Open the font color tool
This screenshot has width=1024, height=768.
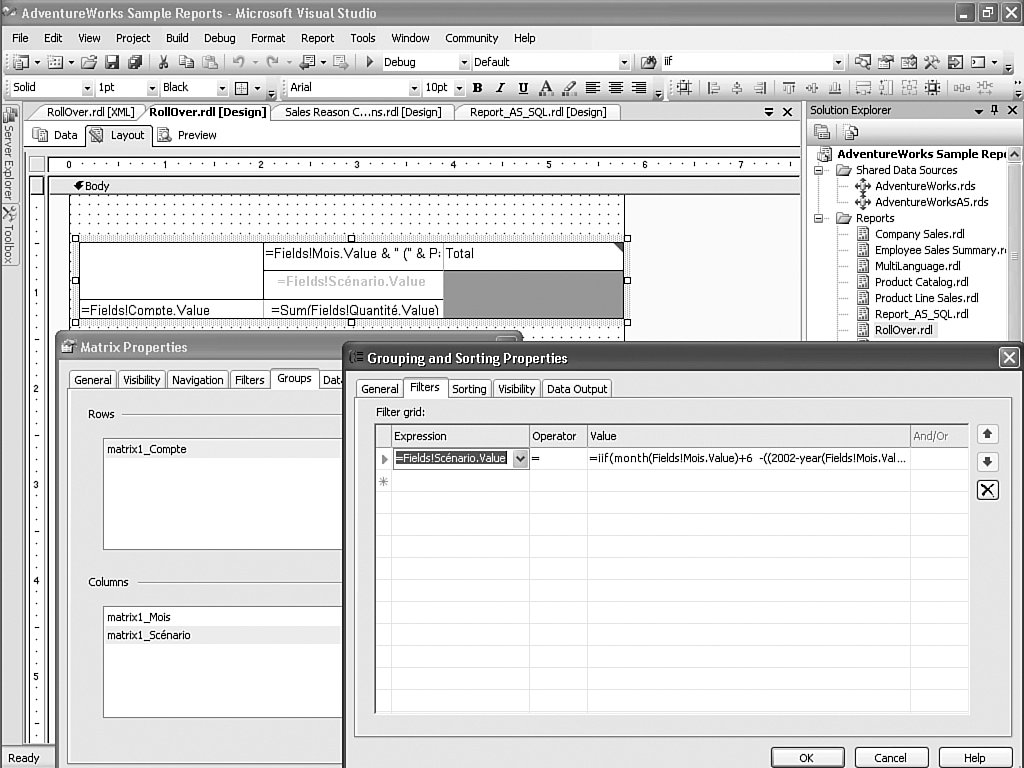[x=546, y=88]
